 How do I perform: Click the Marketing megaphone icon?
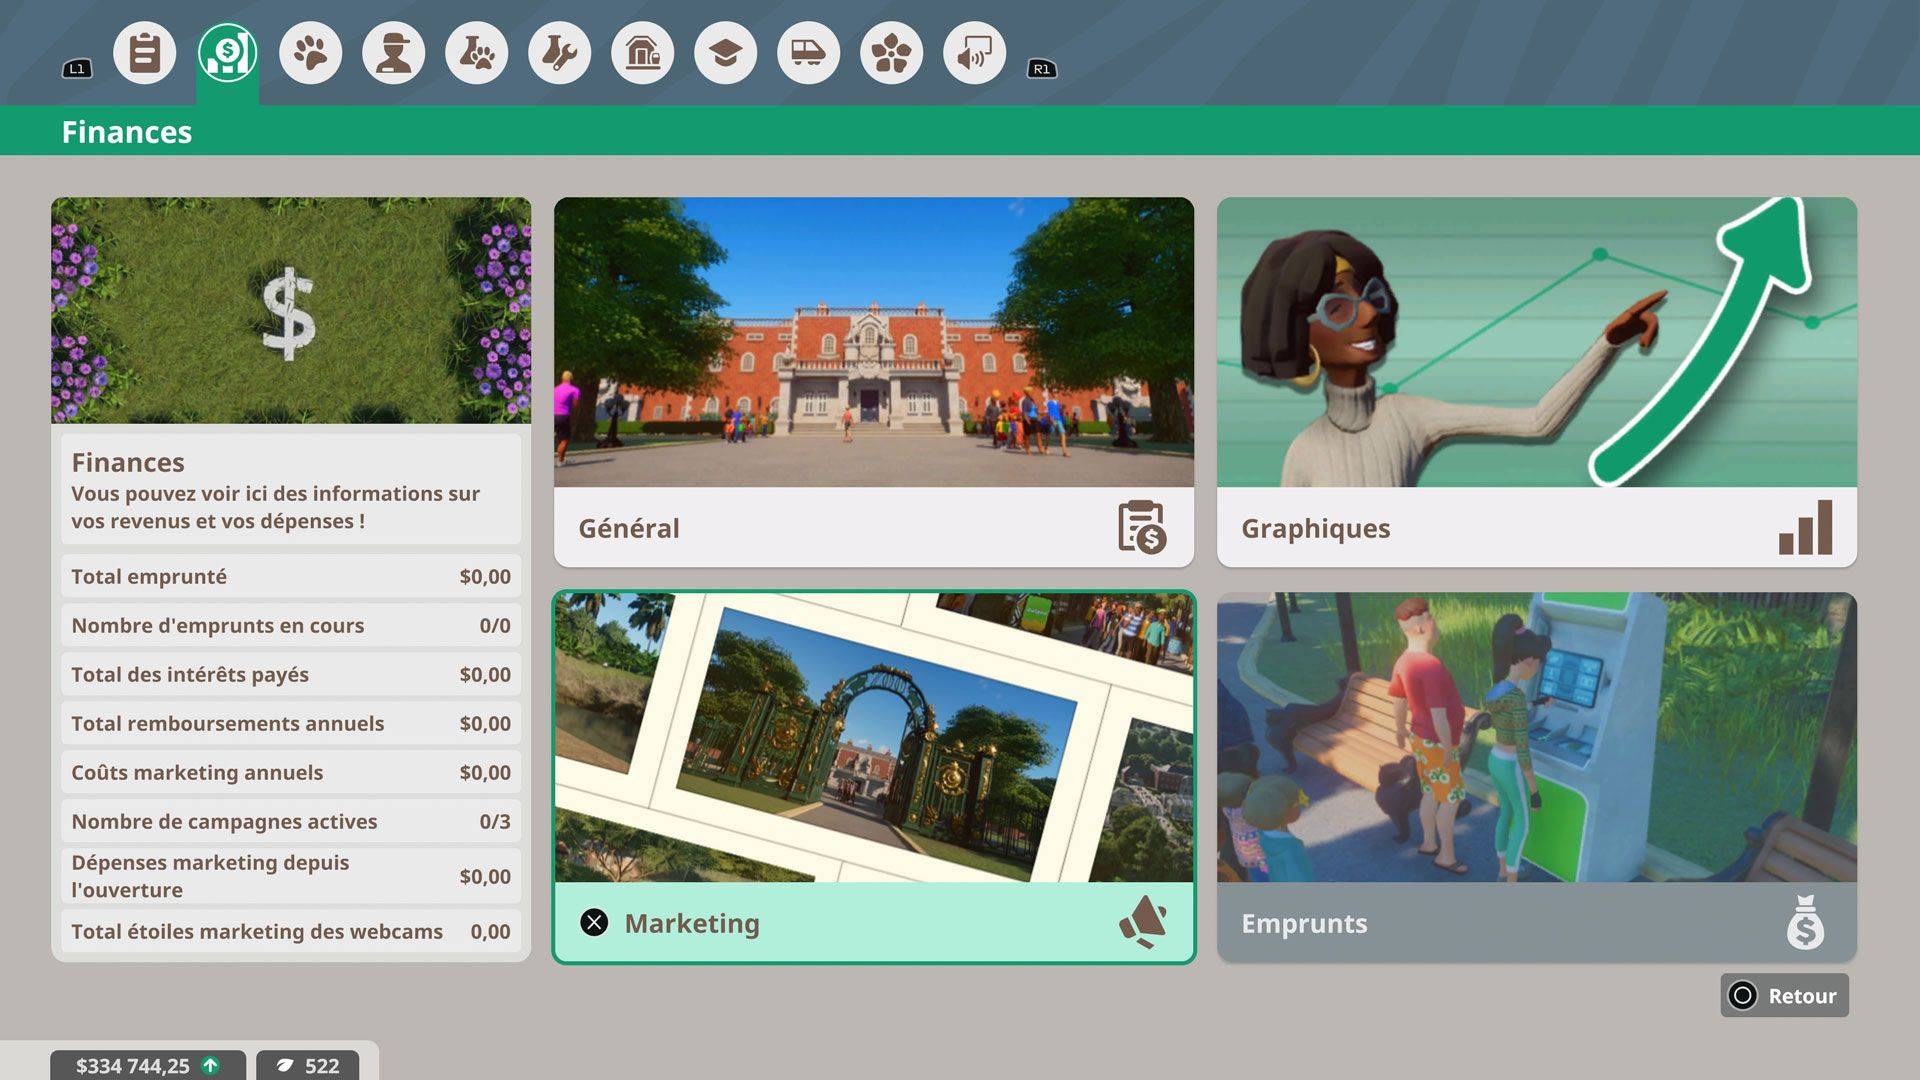pyautogui.click(x=1143, y=922)
